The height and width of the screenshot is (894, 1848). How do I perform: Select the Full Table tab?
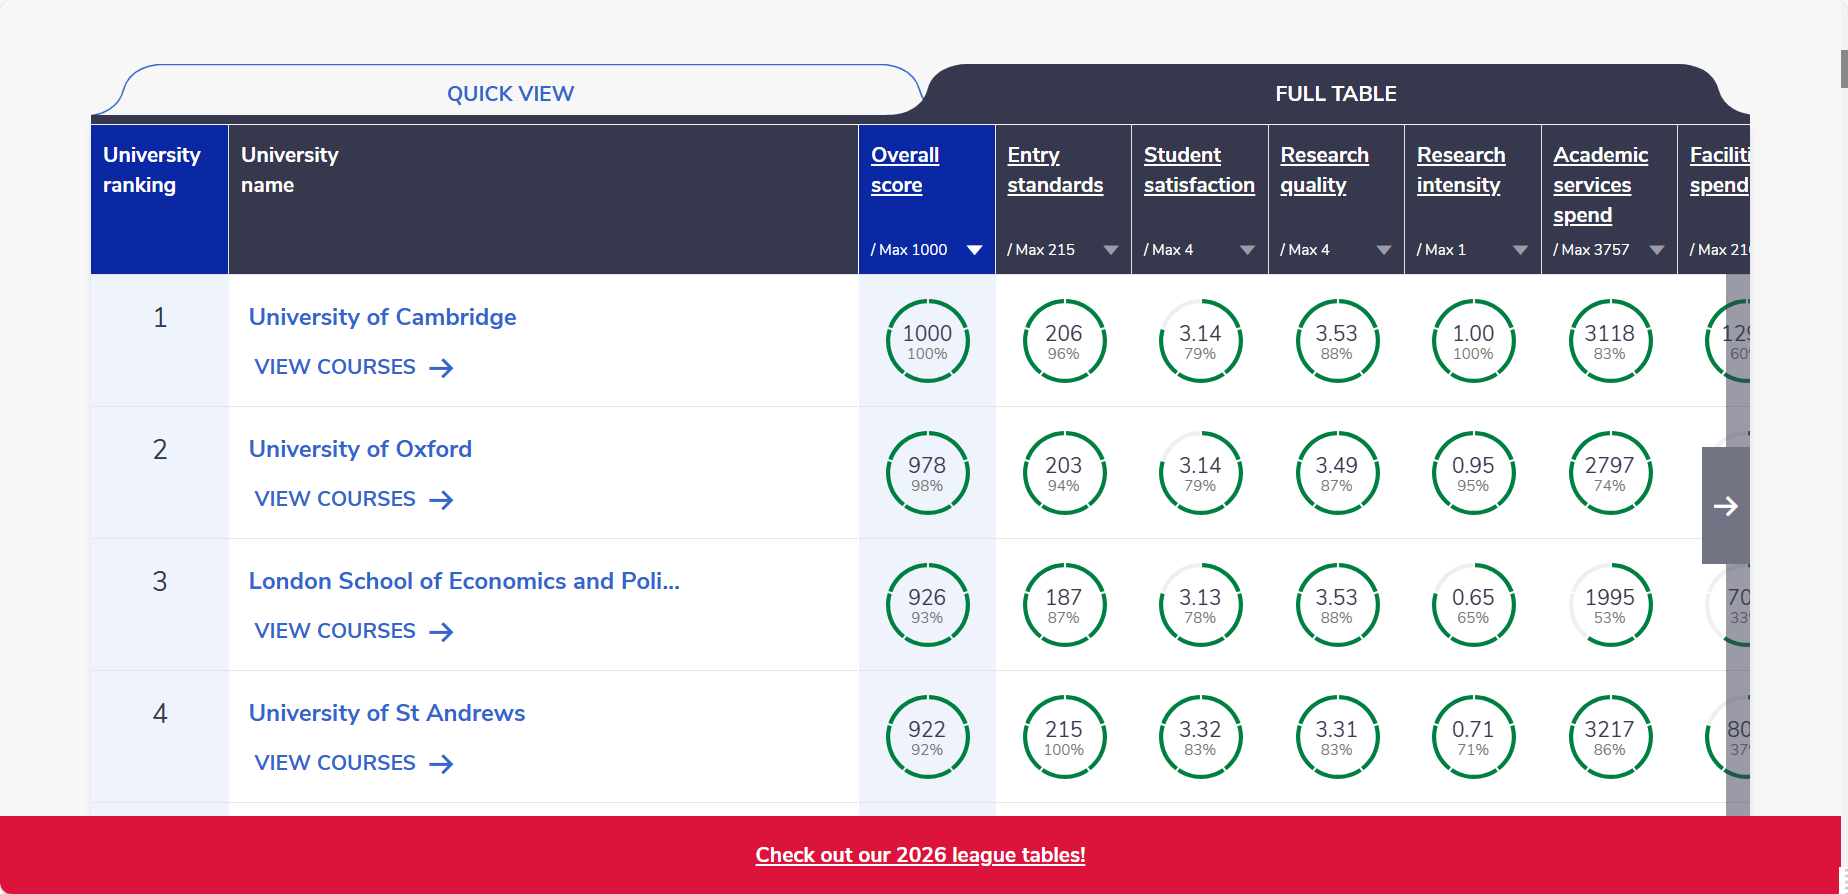pyautogui.click(x=1336, y=93)
